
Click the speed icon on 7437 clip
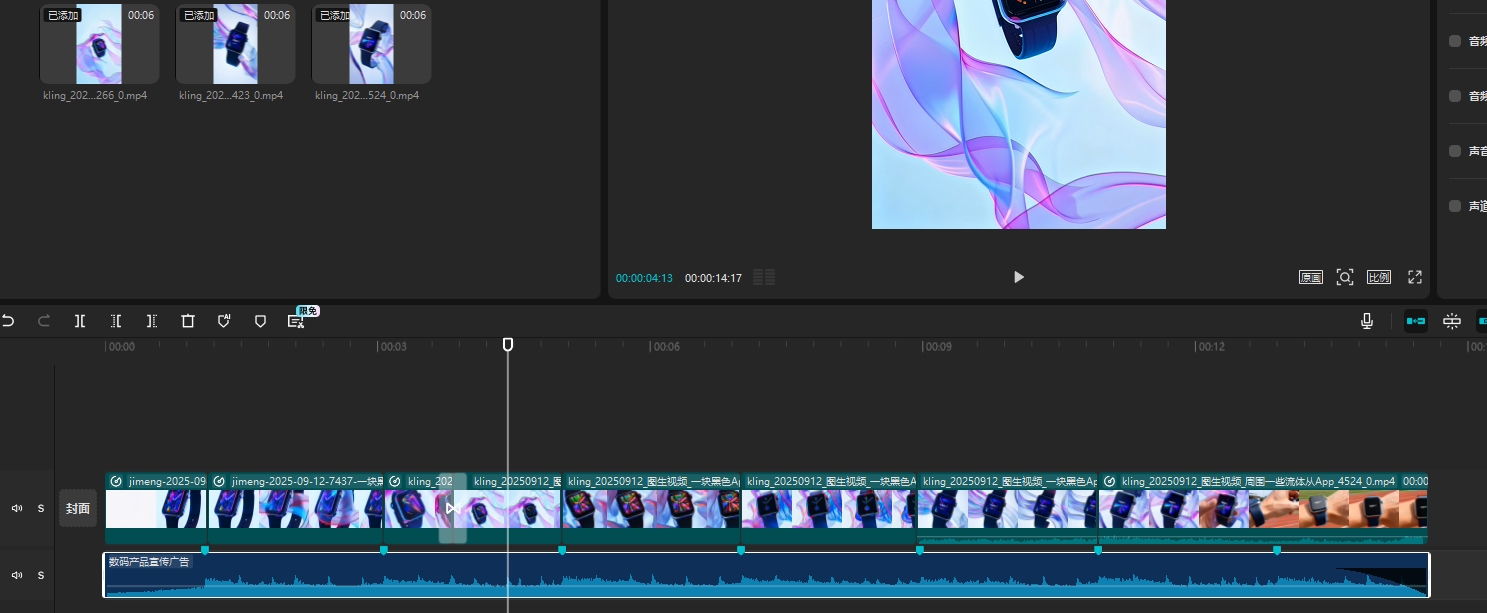tap(219, 481)
